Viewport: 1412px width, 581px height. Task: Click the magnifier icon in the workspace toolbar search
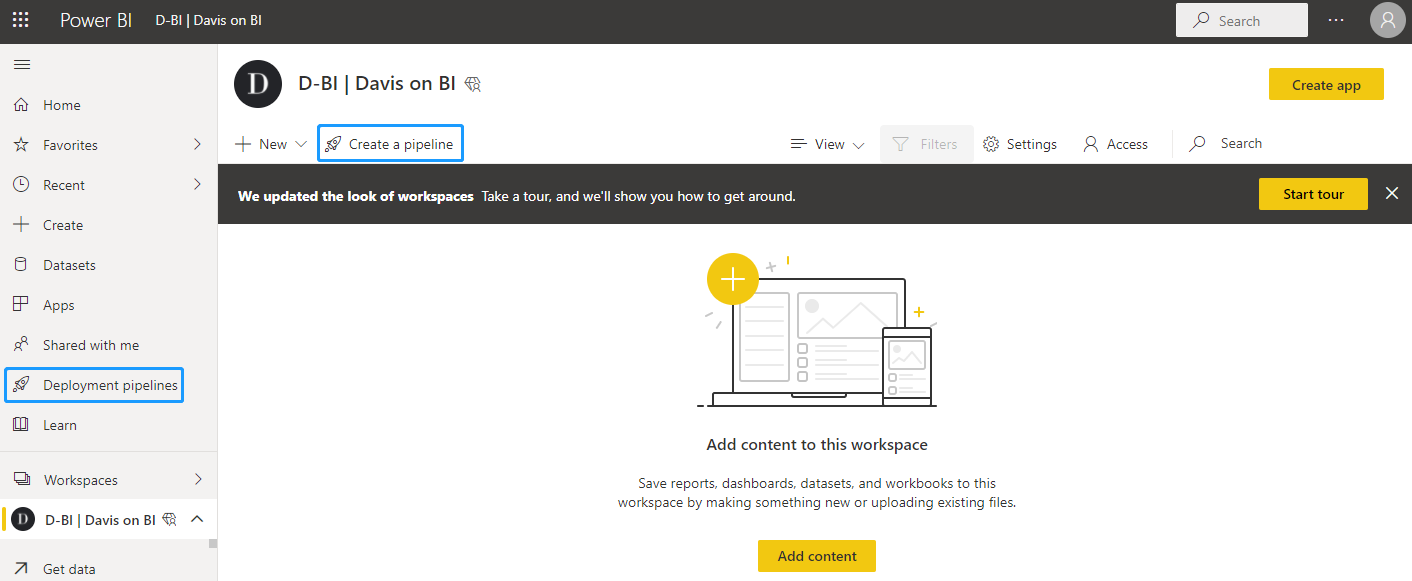pos(1197,144)
